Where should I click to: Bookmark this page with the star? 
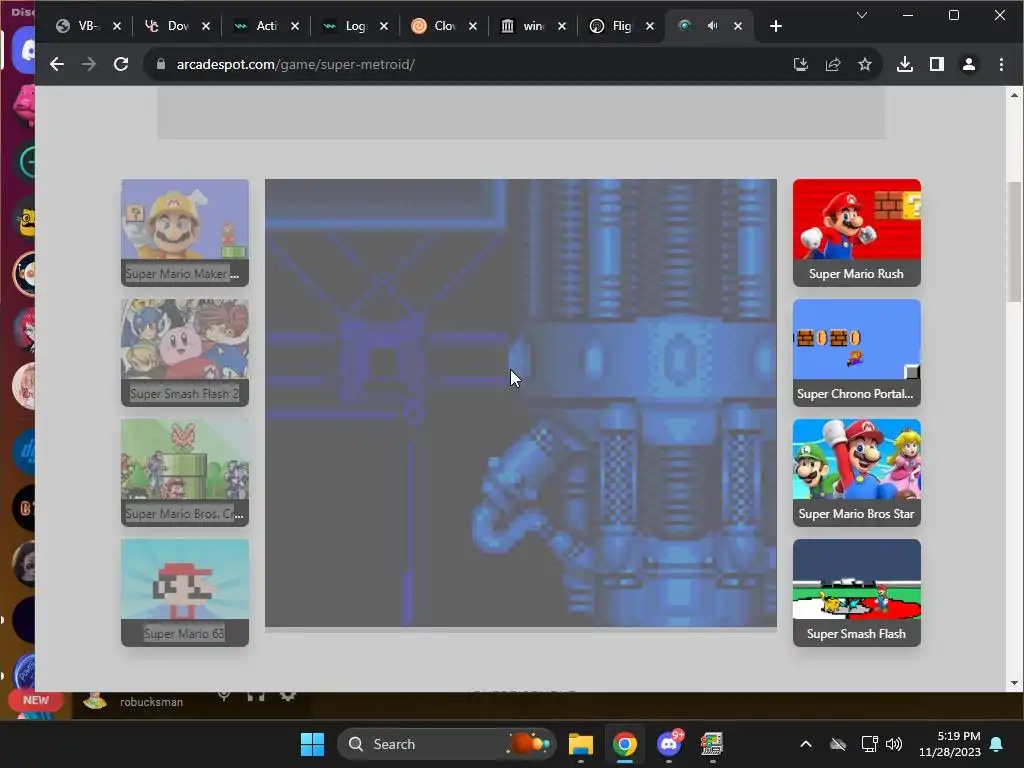click(865, 64)
